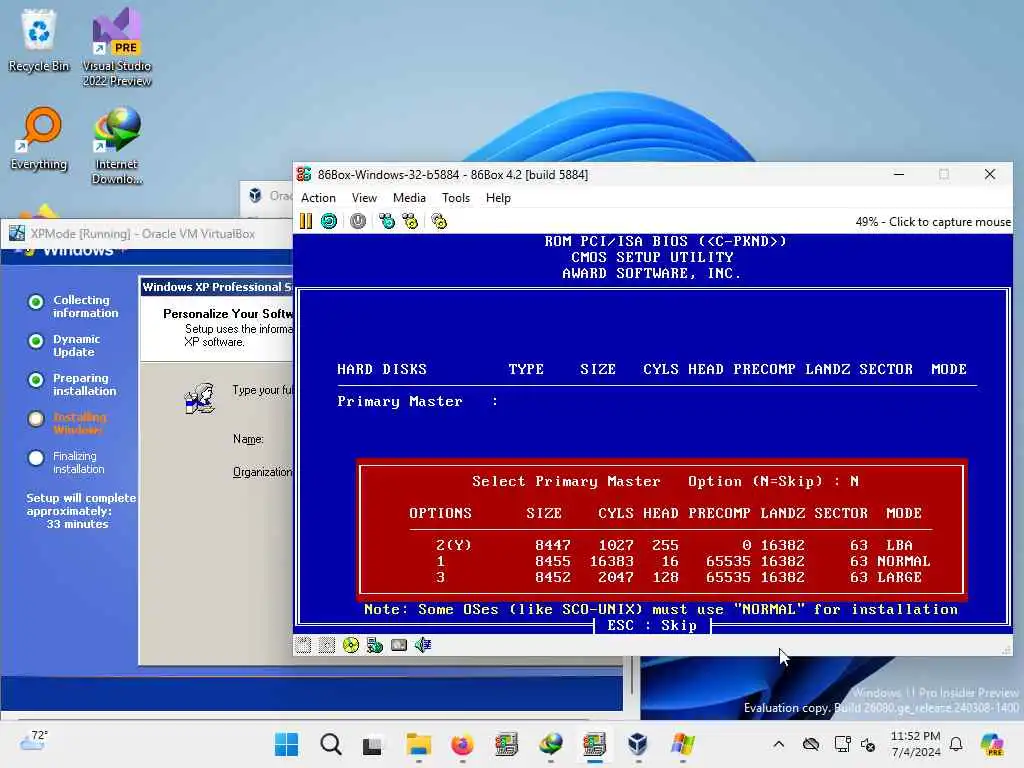Switch to VirtualBox from the taskbar cube icon
Image resolution: width=1024 pixels, height=768 pixels.
(637, 744)
